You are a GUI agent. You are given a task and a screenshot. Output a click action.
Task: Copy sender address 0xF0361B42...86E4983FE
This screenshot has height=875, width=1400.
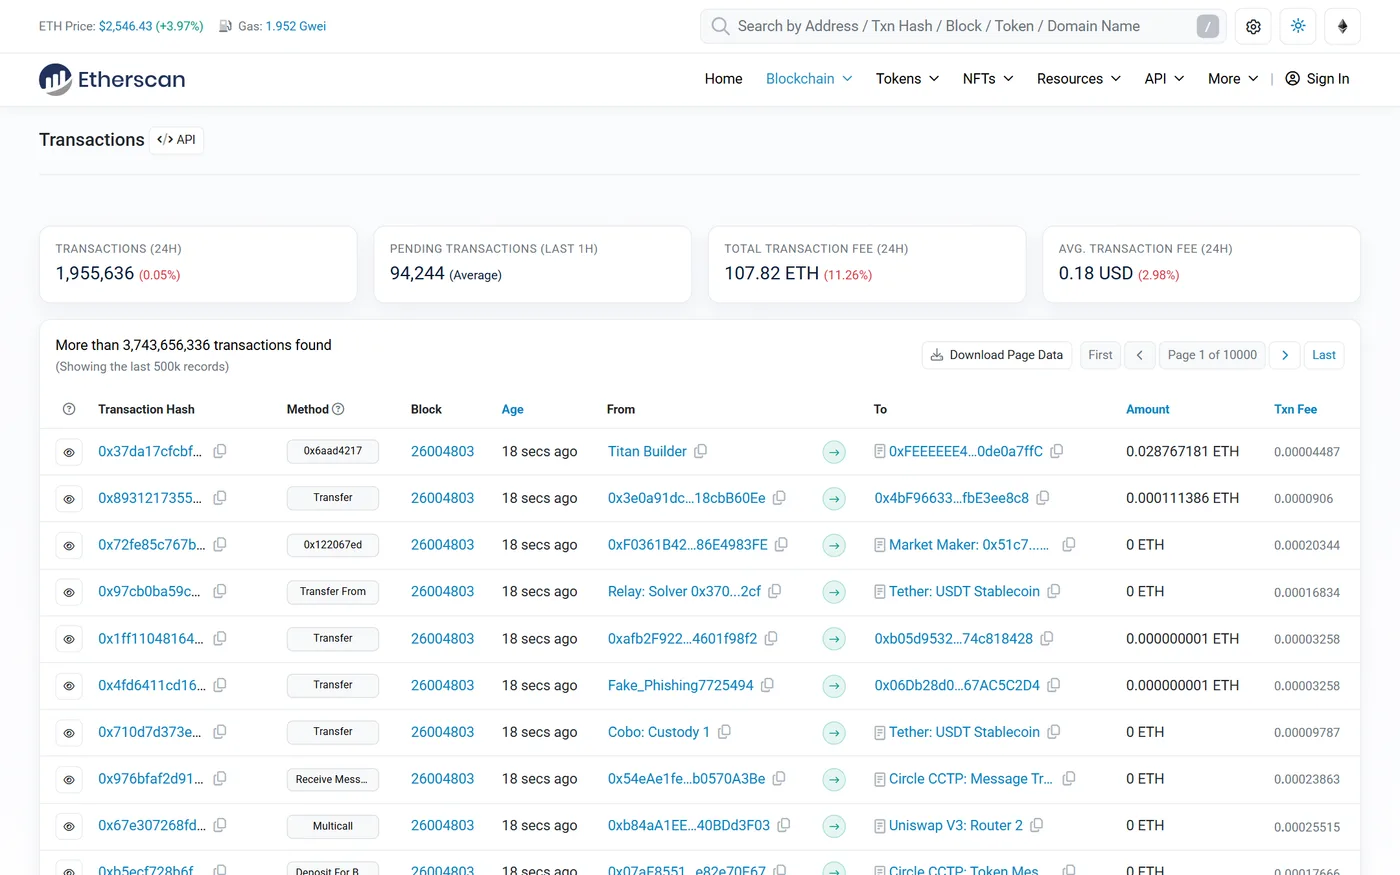pyautogui.click(x=782, y=545)
